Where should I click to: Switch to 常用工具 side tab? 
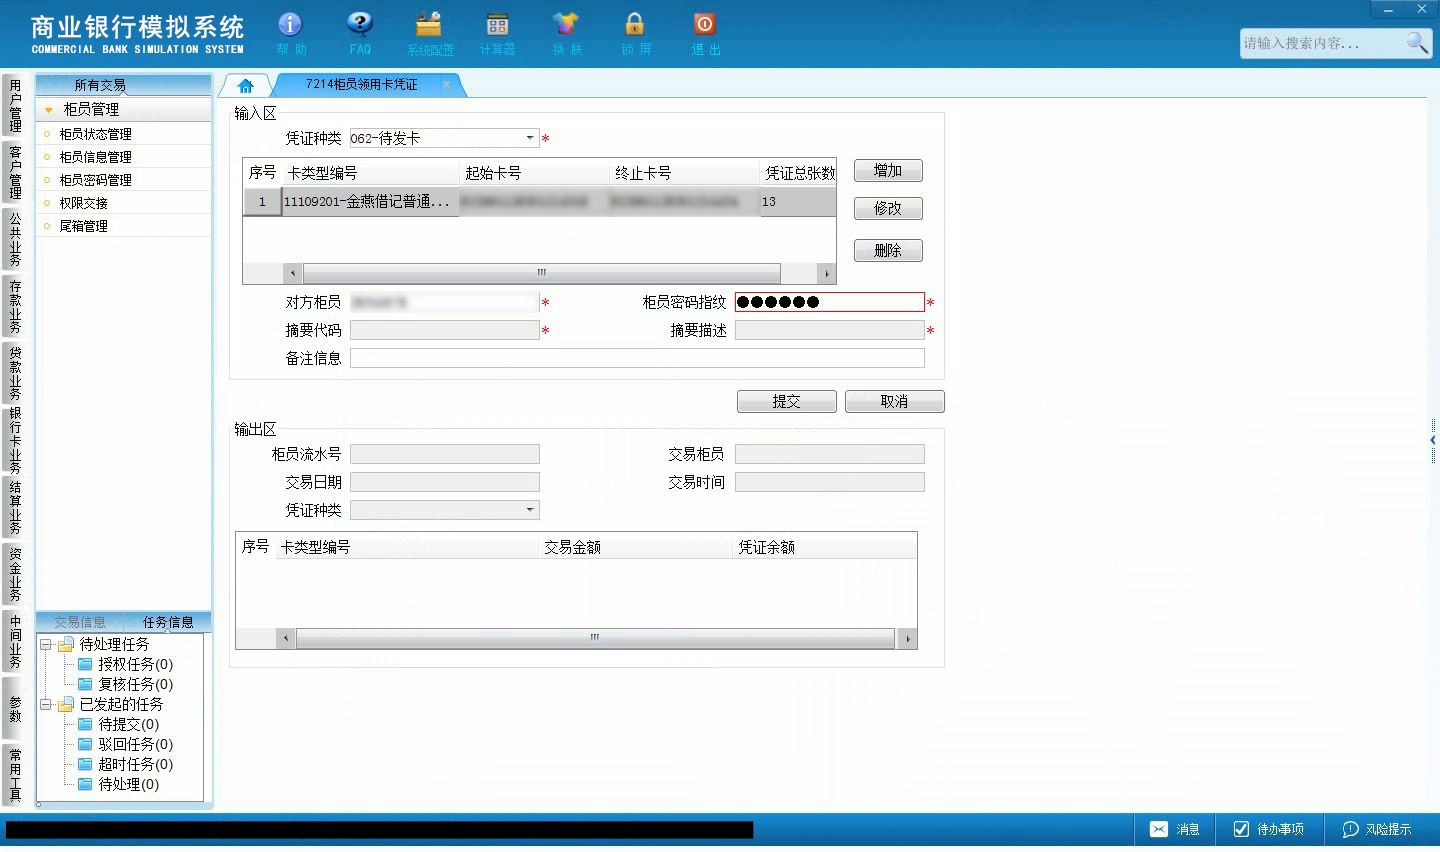point(15,775)
